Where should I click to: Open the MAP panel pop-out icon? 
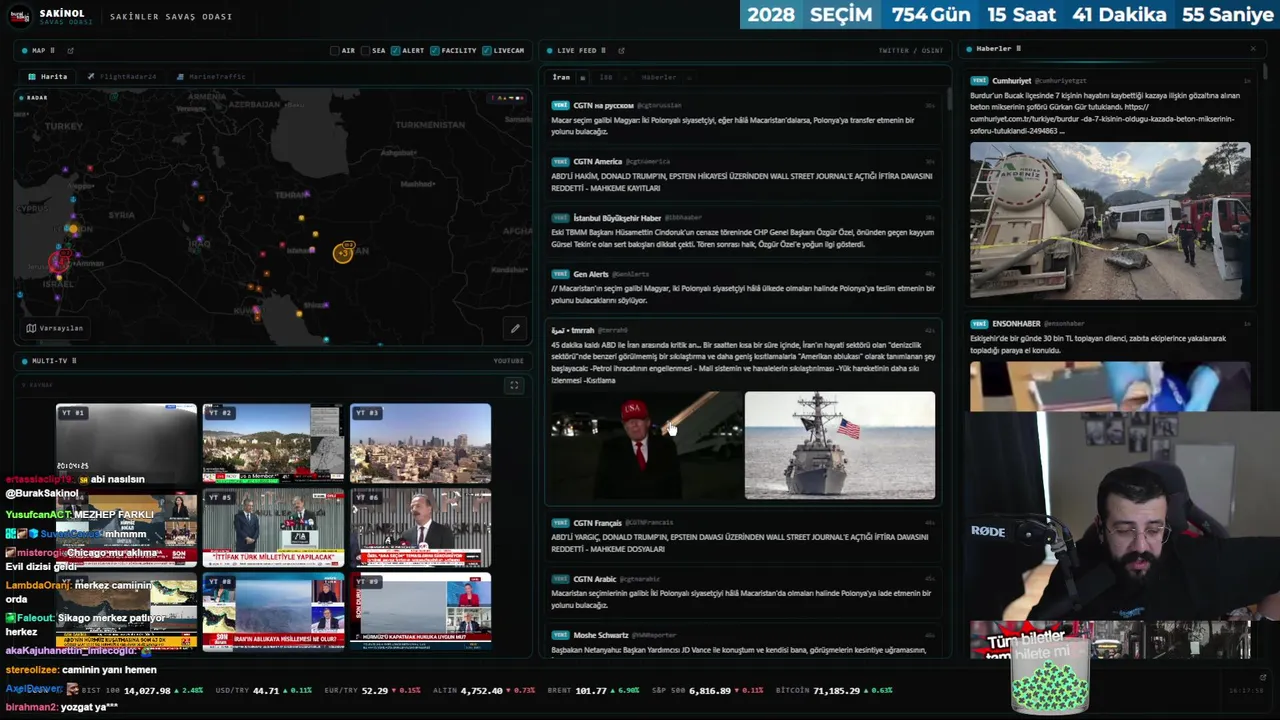(70, 50)
